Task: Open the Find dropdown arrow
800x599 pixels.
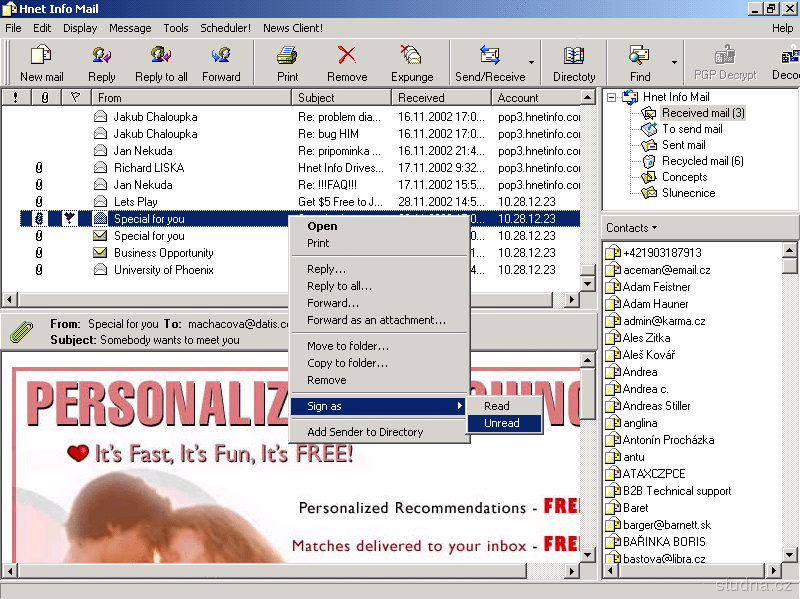Action: (674, 63)
